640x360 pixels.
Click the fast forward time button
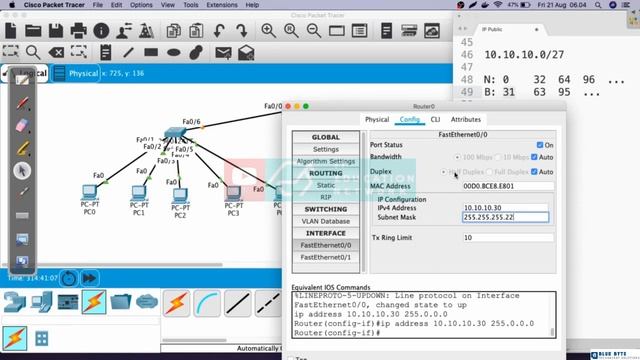(89, 278)
